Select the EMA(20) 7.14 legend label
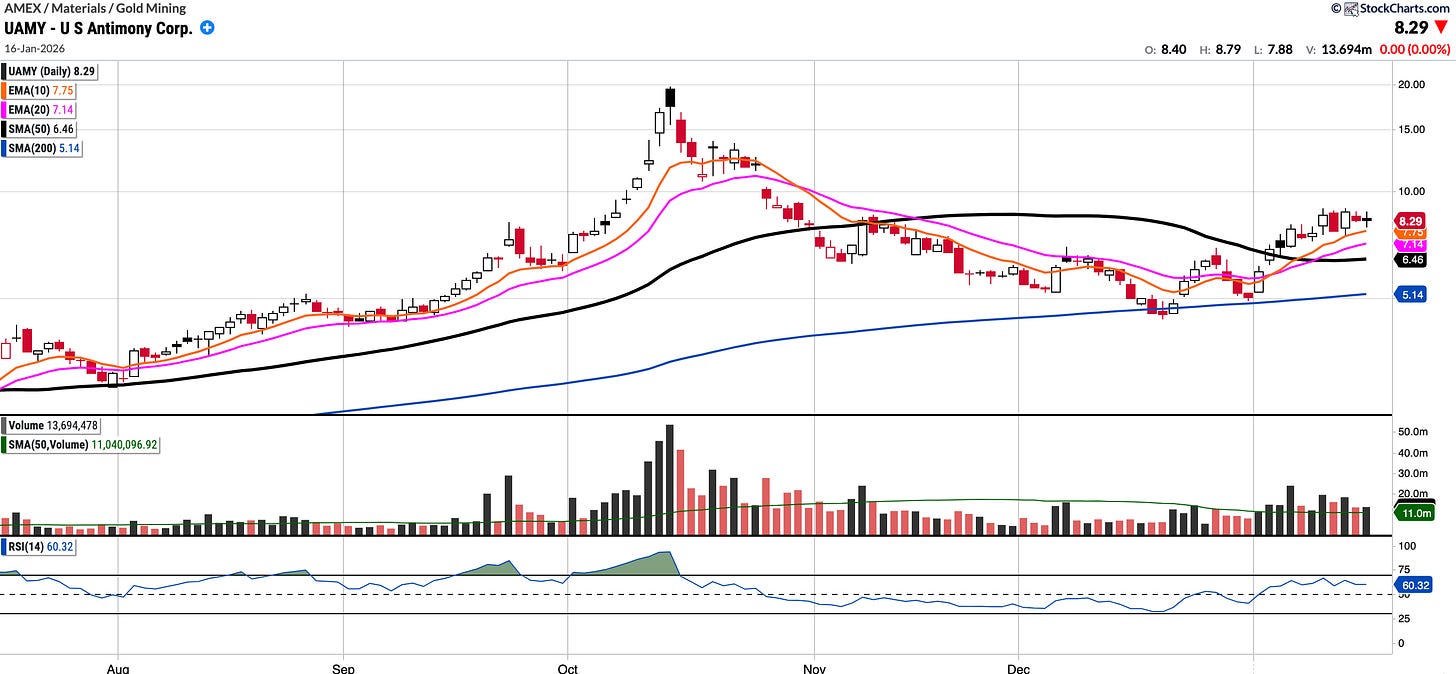The width and height of the screenshot is (1456, 674). tap(43, 110)
